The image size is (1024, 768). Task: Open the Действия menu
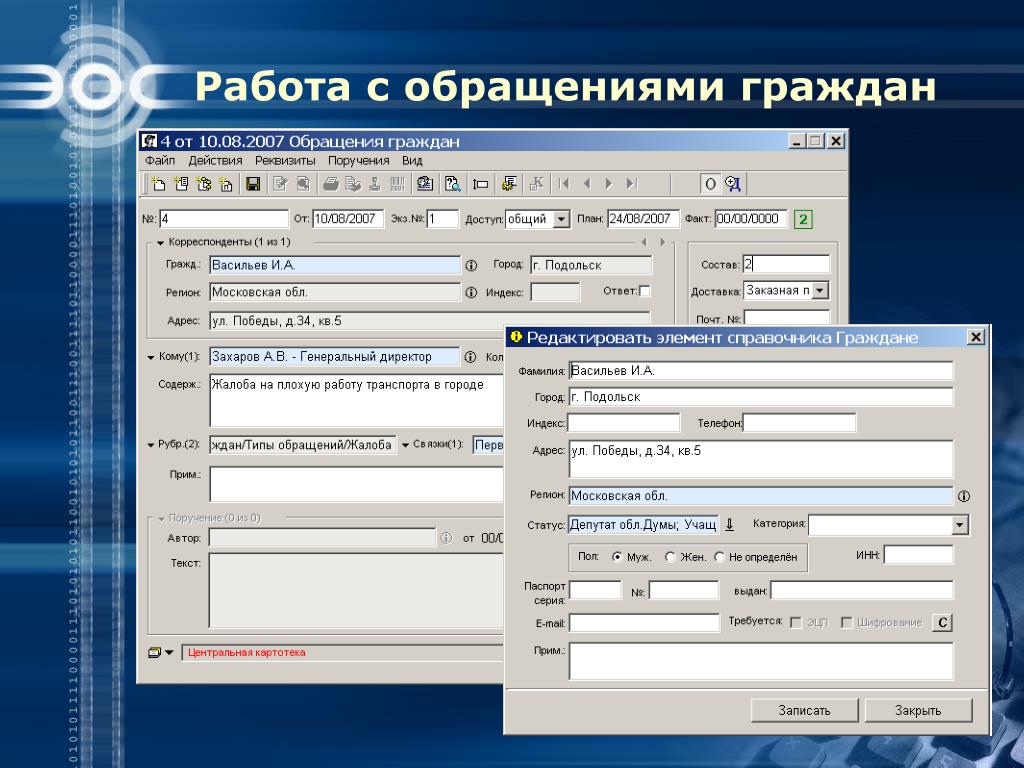(215, 161)
